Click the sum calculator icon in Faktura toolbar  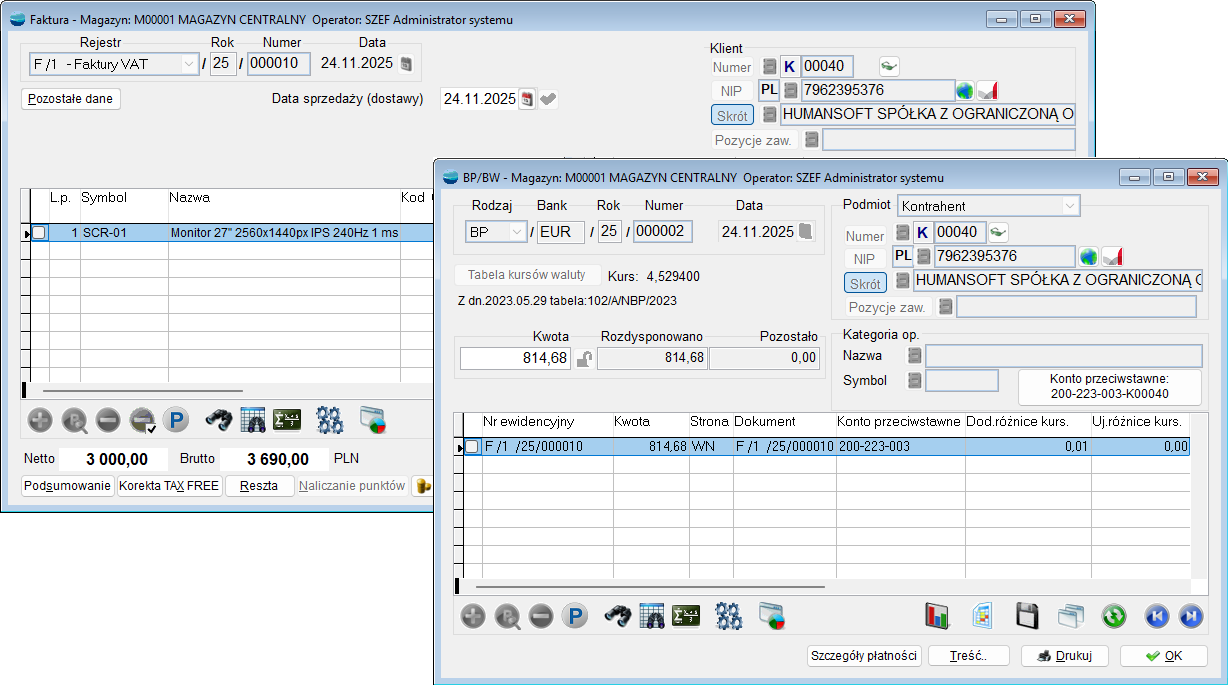click(288, 420)
